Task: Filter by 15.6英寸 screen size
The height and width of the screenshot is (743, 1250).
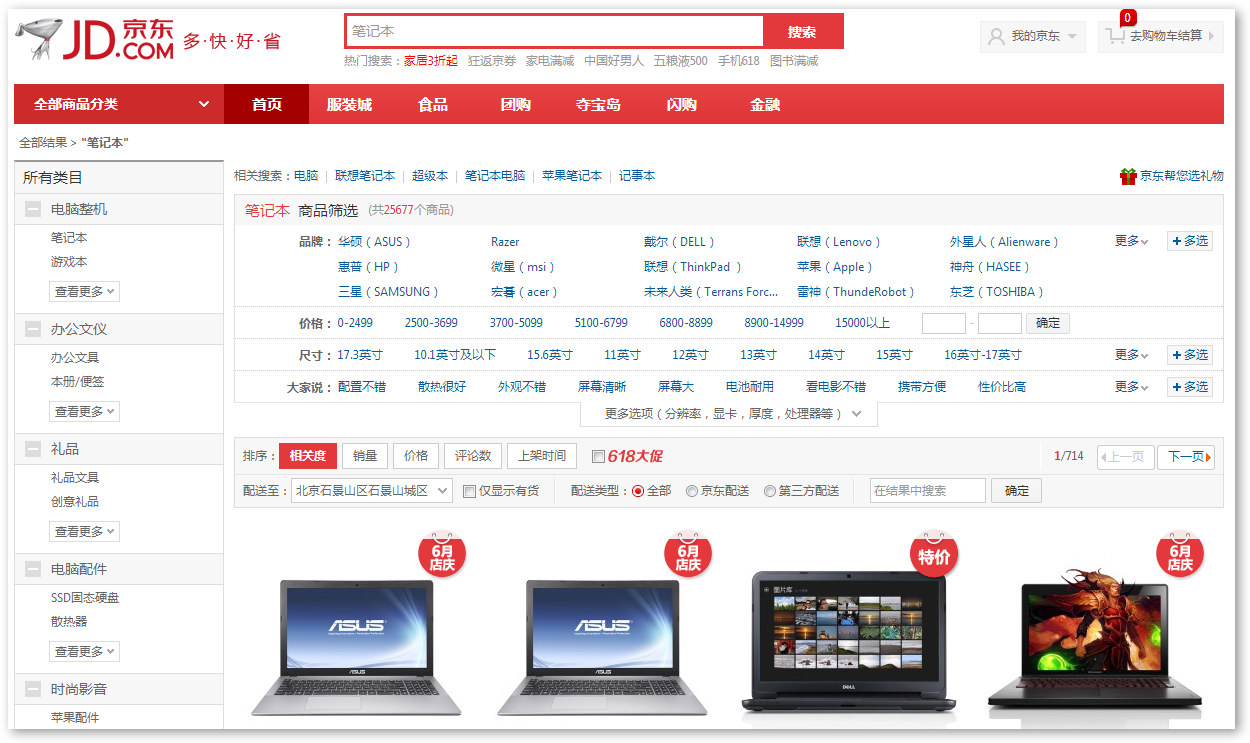Action: tap(550, 355)
